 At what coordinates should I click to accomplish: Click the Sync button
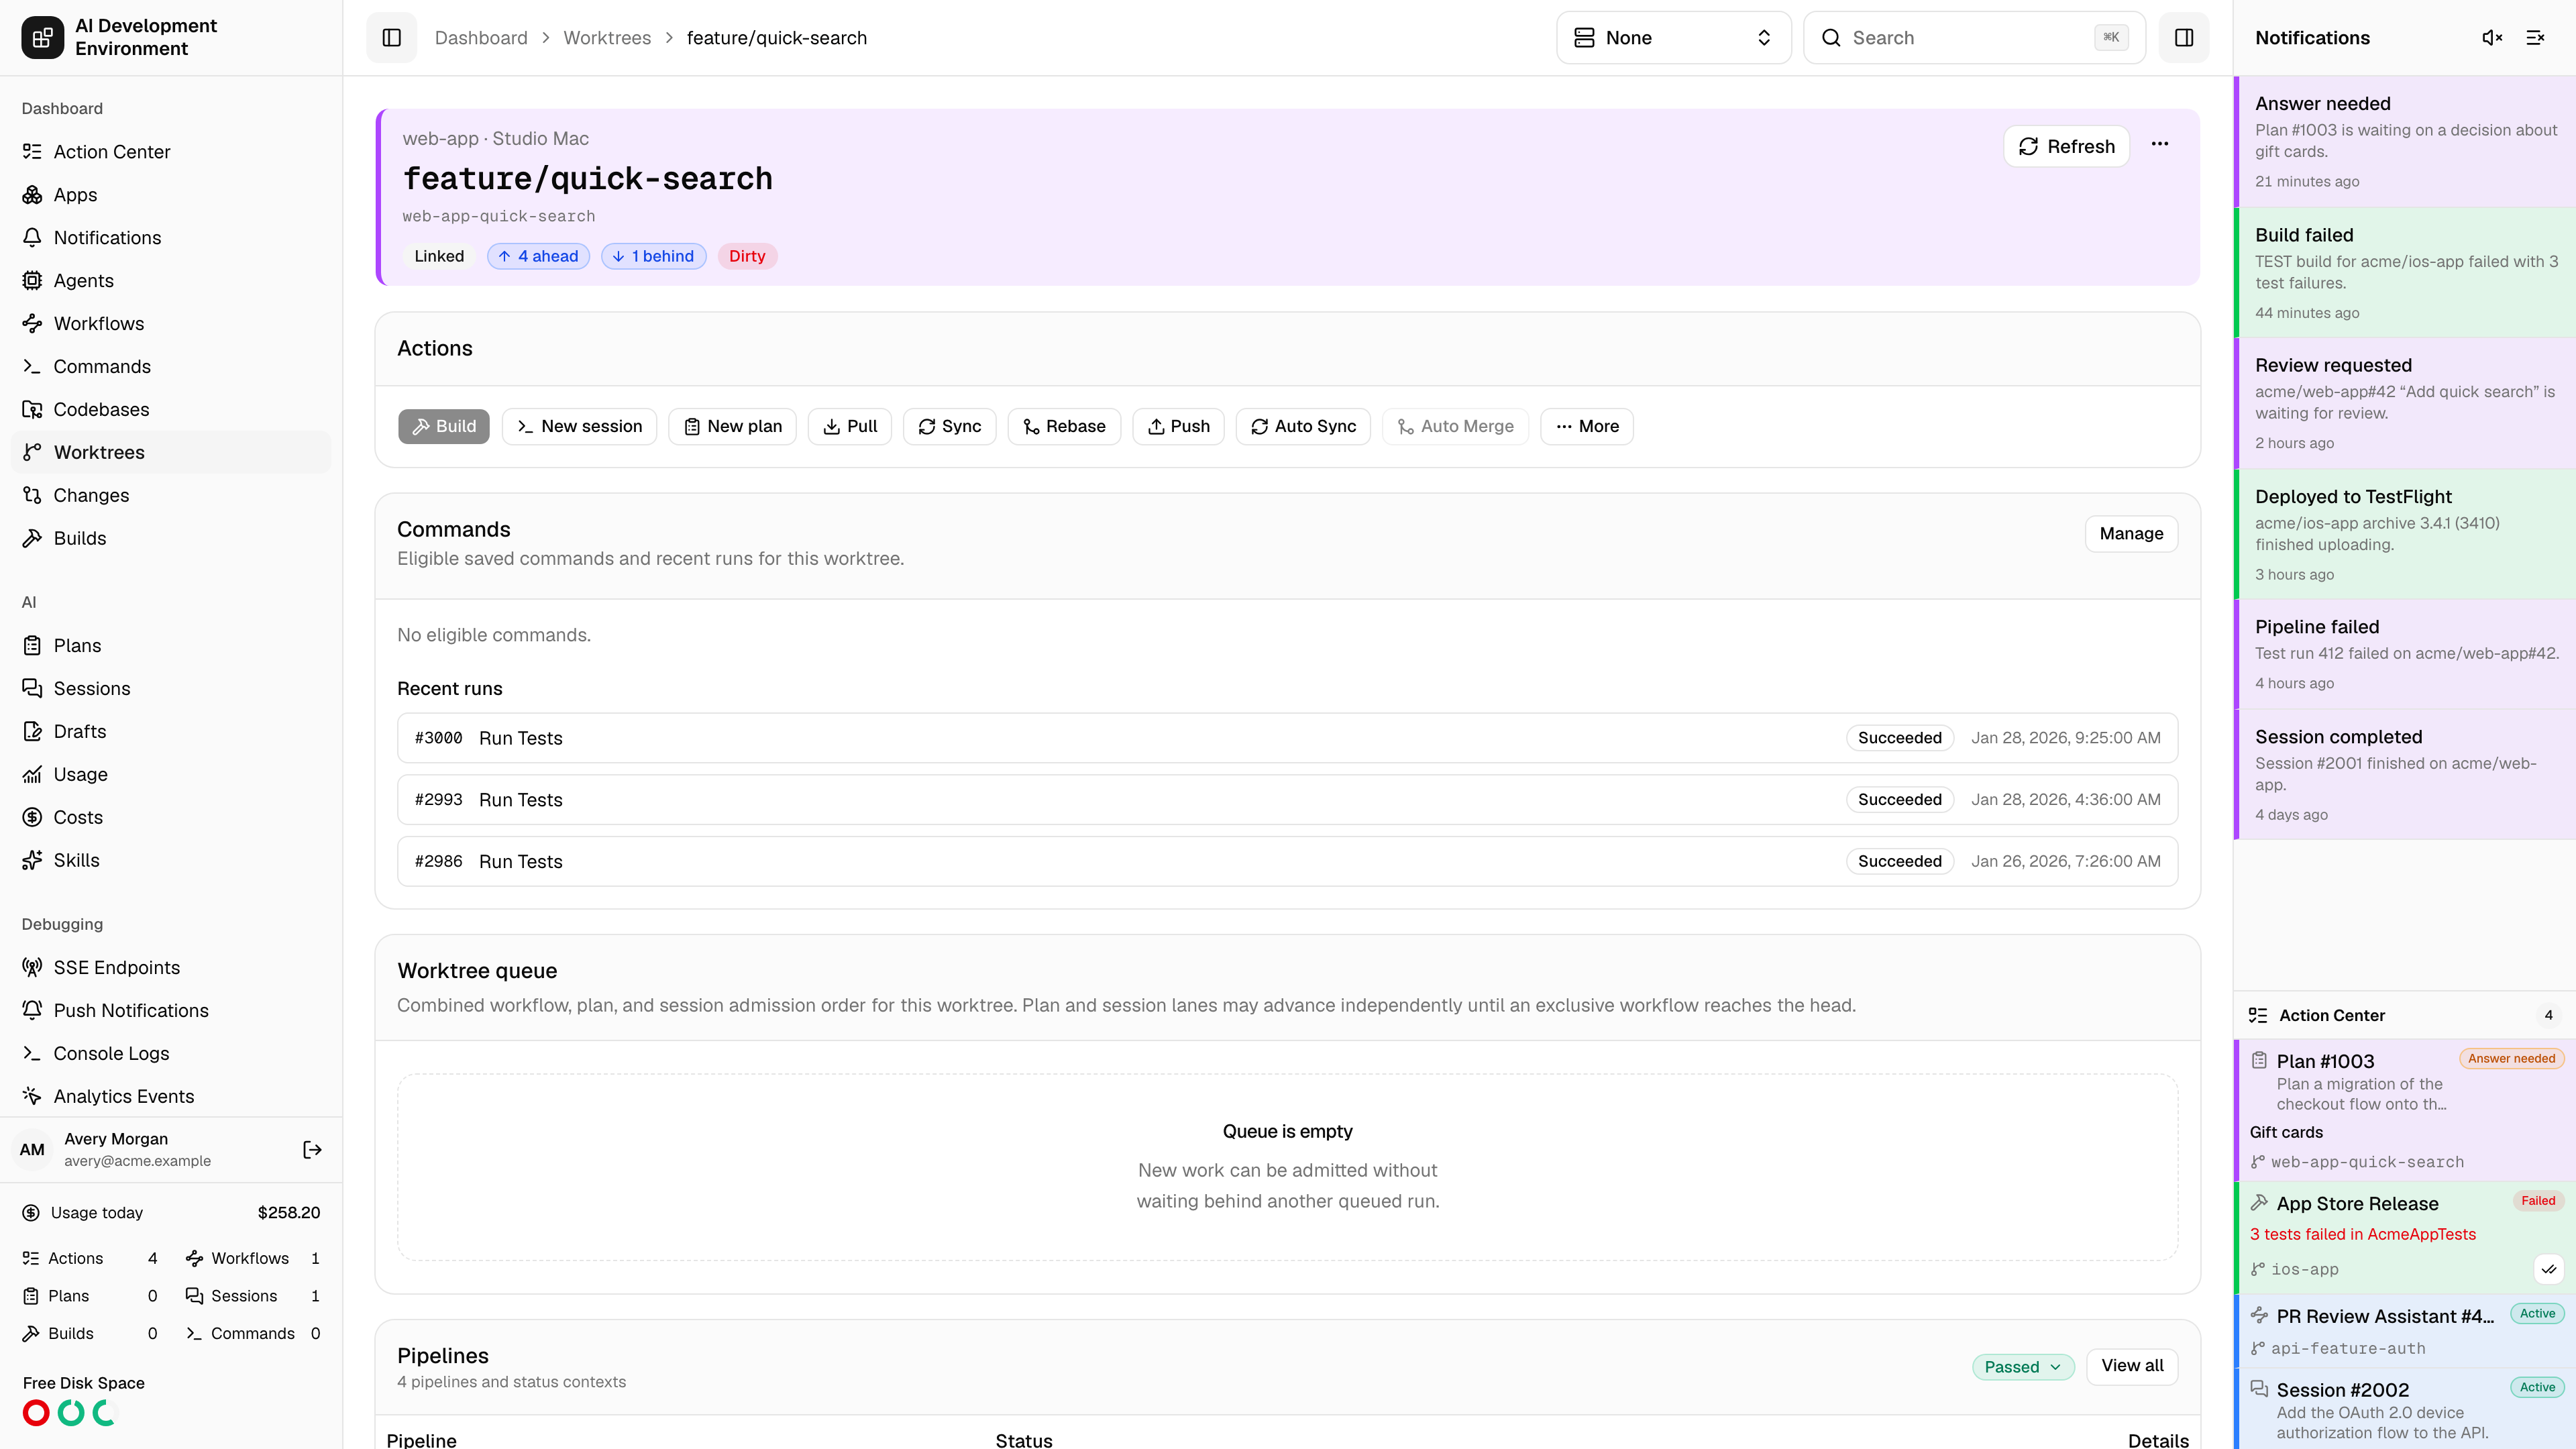pyautogui.click(x=949, y=427)
